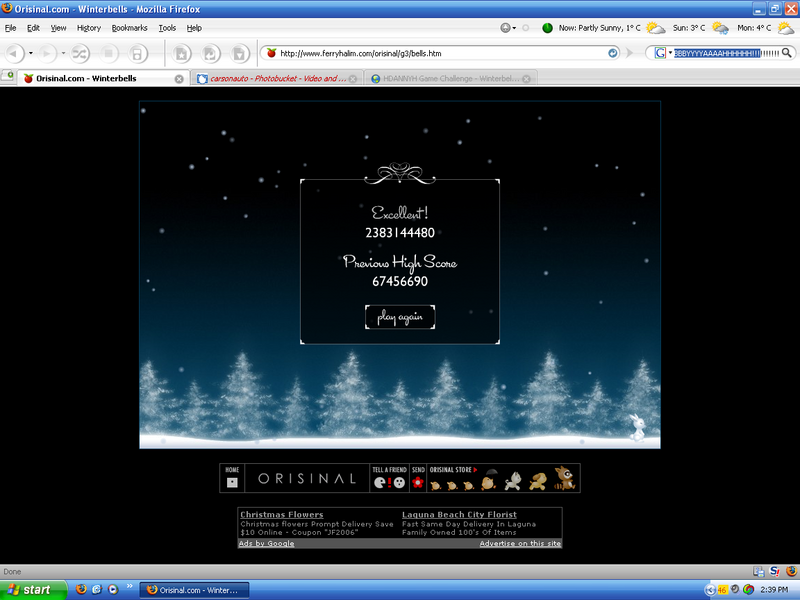Click the floppy-disk save toolbar button
The height and width of the screenshot is (600, 800).
tap(137, 53)
